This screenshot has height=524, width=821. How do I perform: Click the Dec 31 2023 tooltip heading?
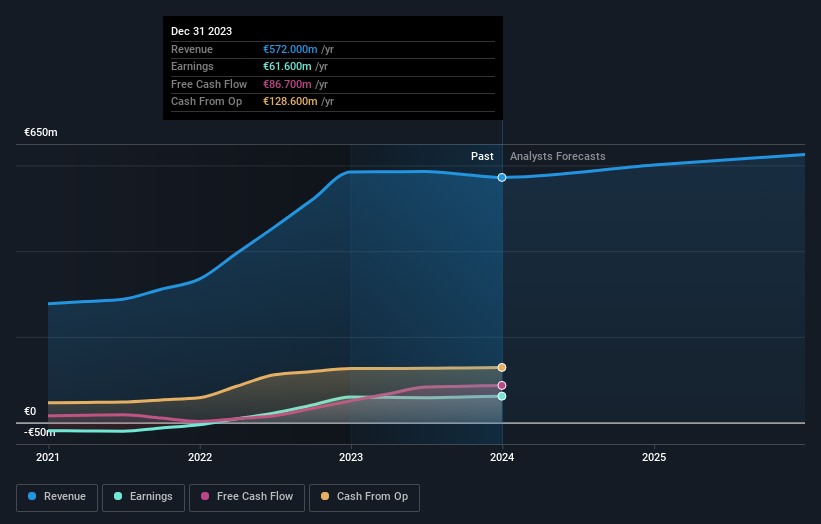(202, 31)
